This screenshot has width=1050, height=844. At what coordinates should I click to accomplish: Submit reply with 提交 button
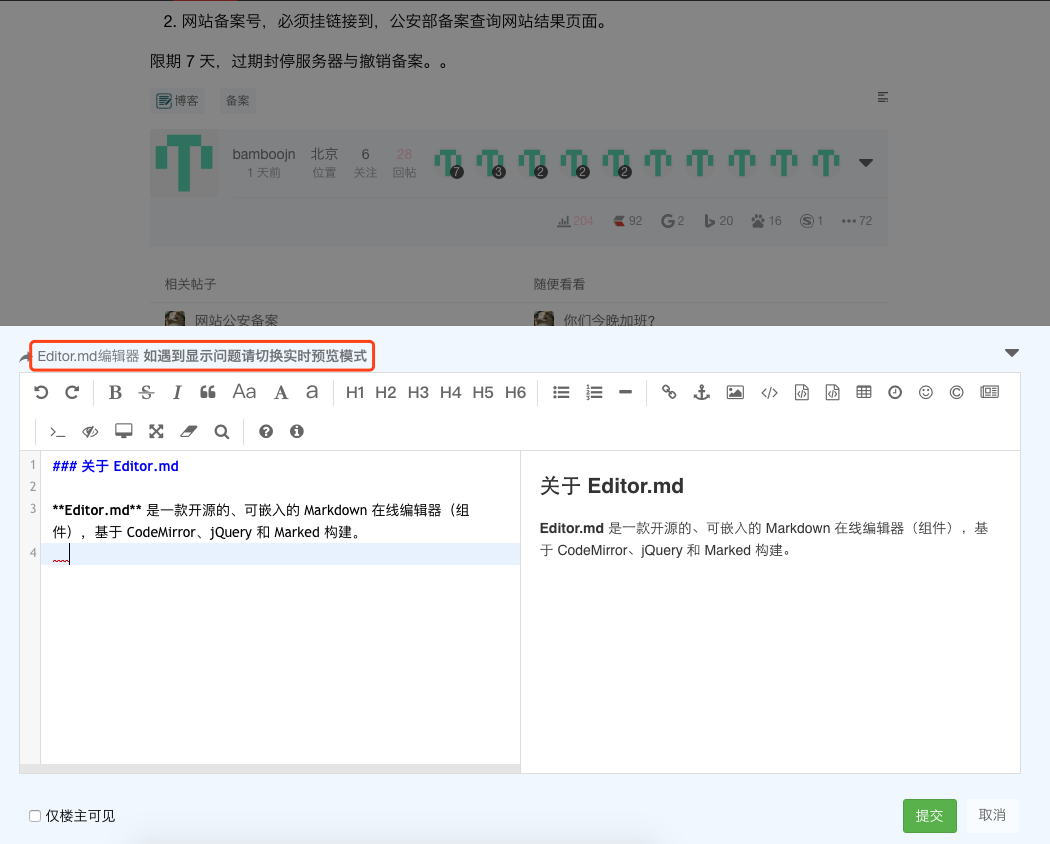(929, 816)
